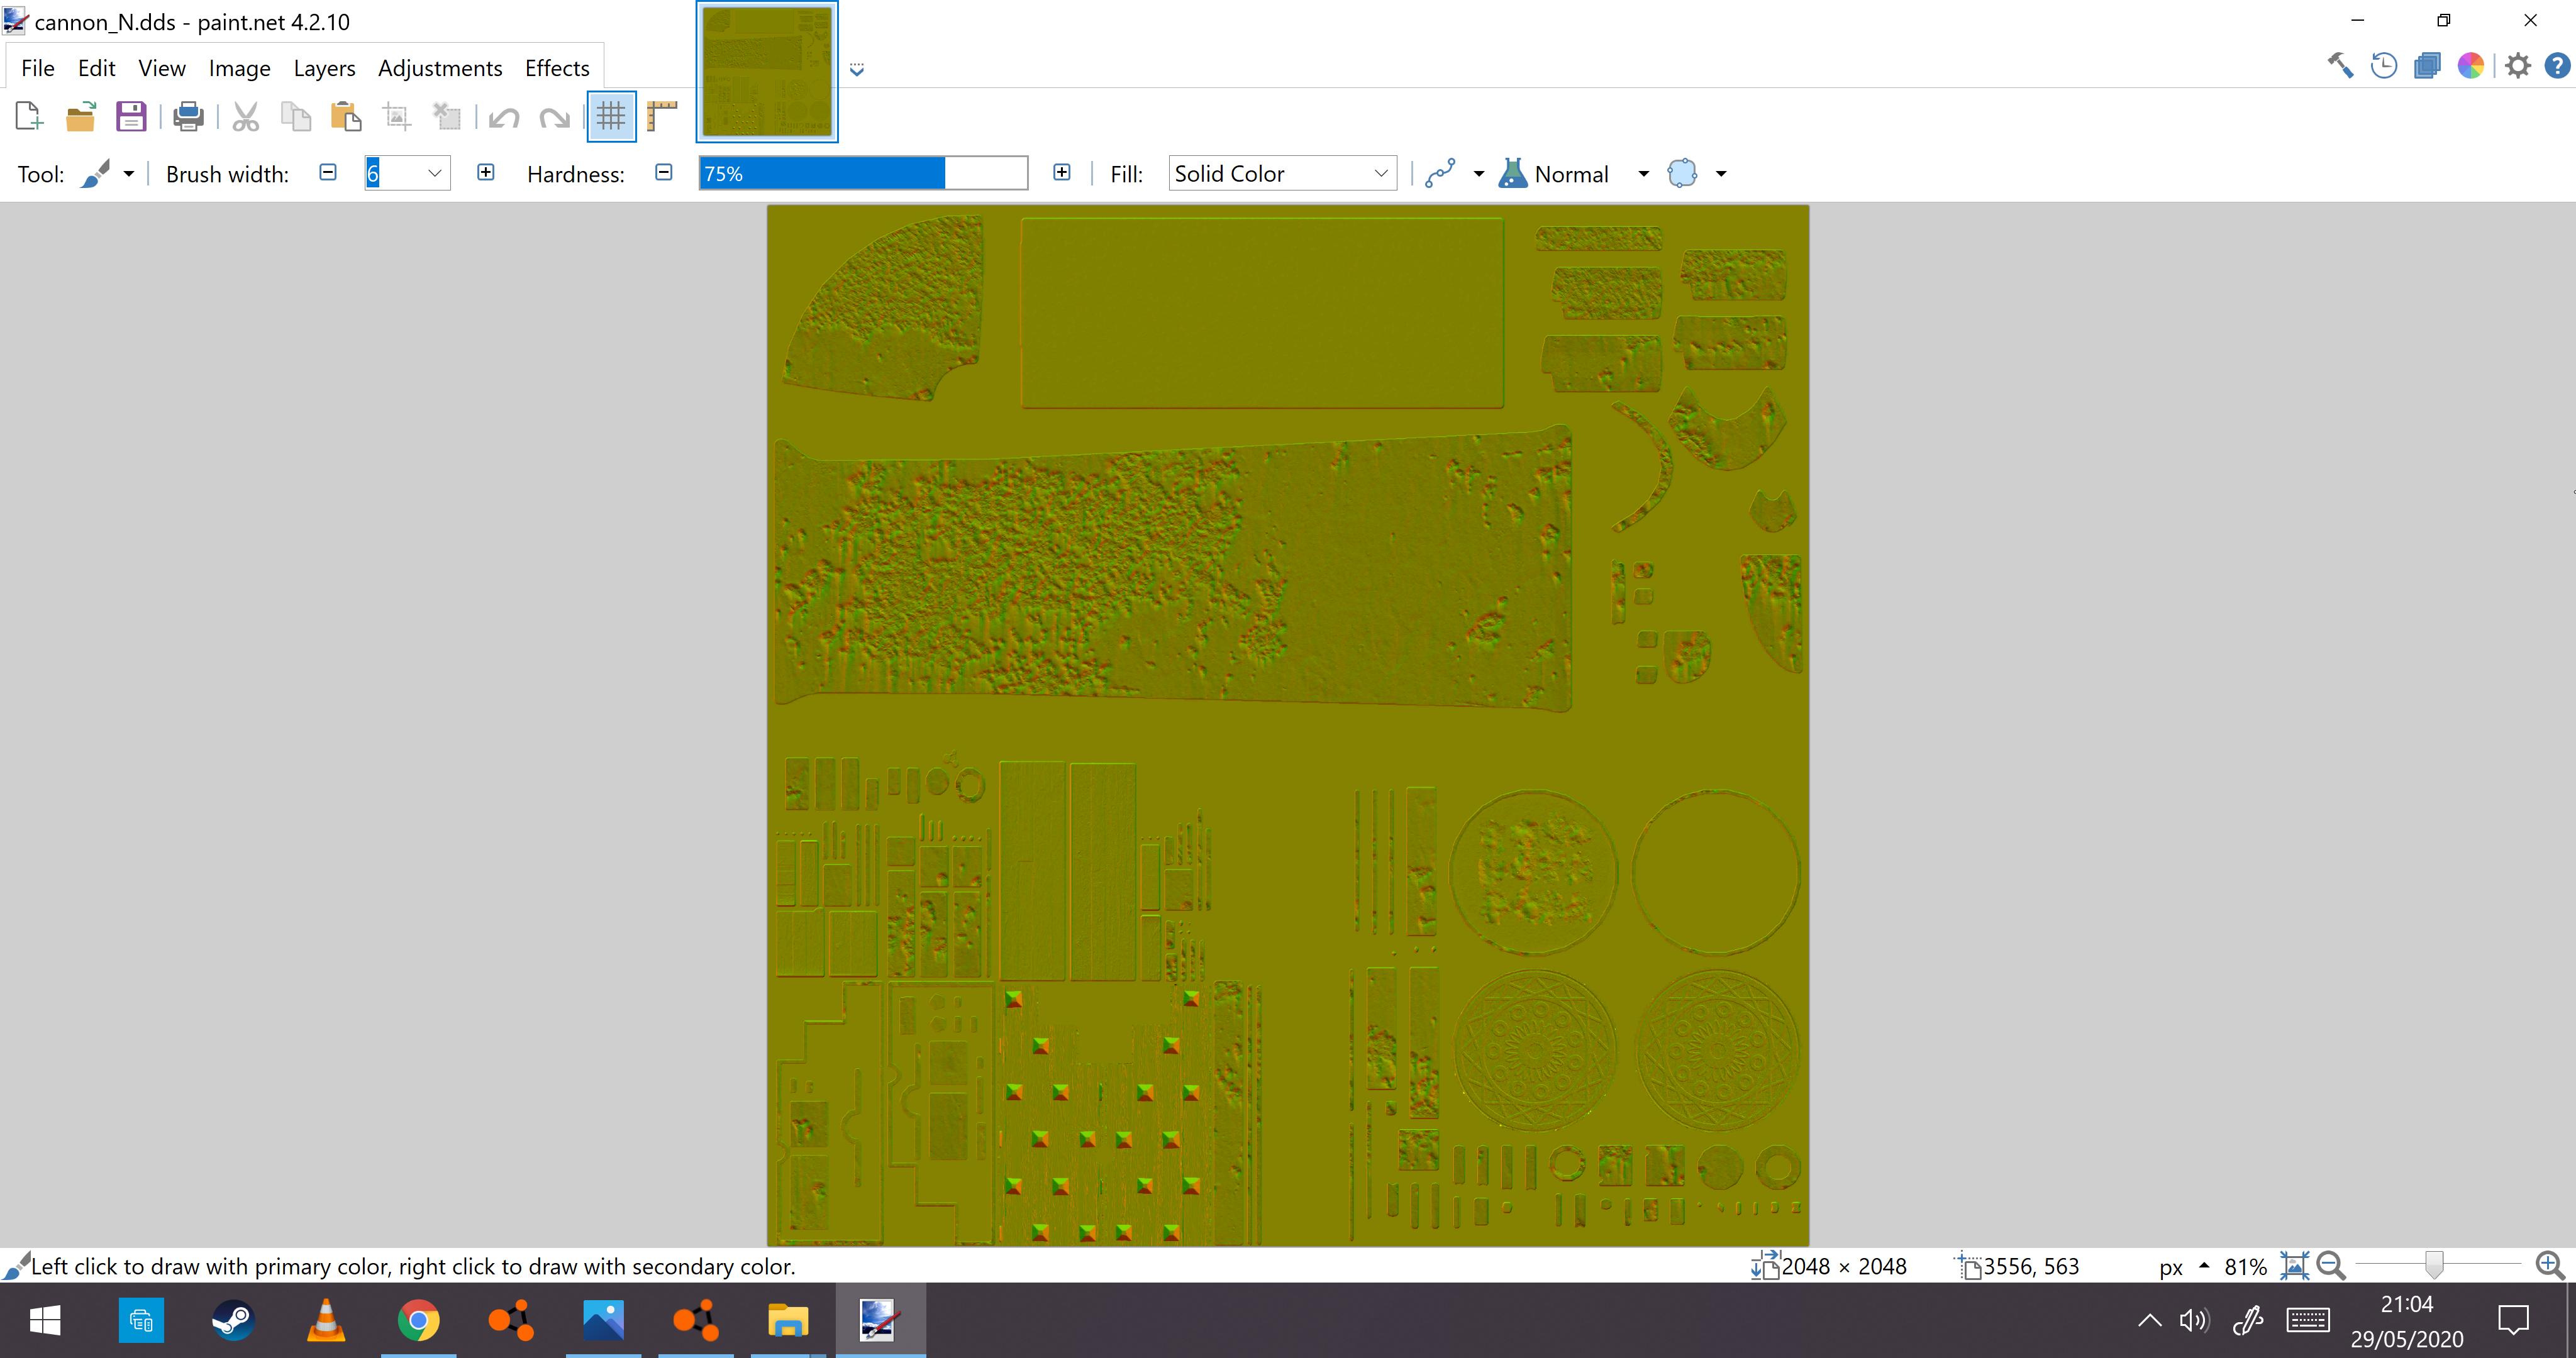Click the 3556, 563 cursor position readout
The image size is (2576, 1358).
point(2031,1267)
